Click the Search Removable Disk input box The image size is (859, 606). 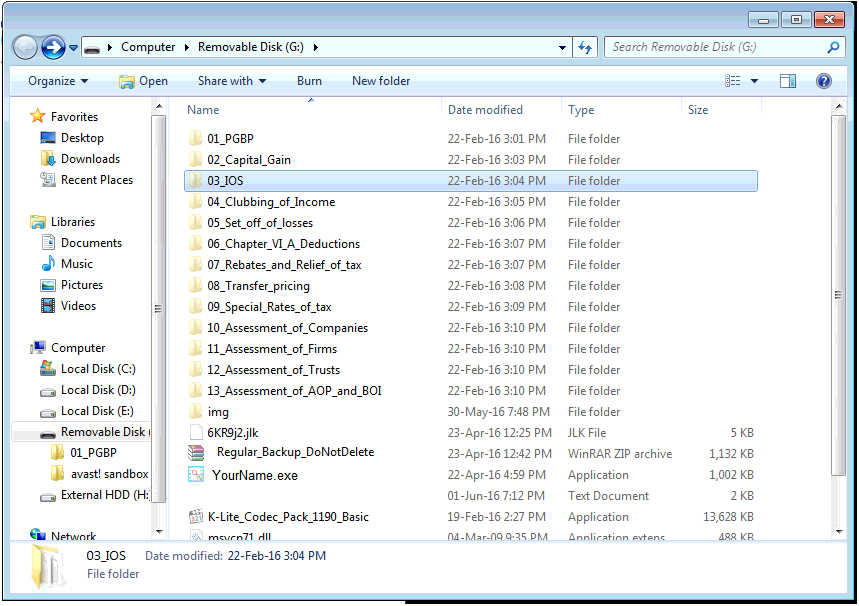point(715,47)
